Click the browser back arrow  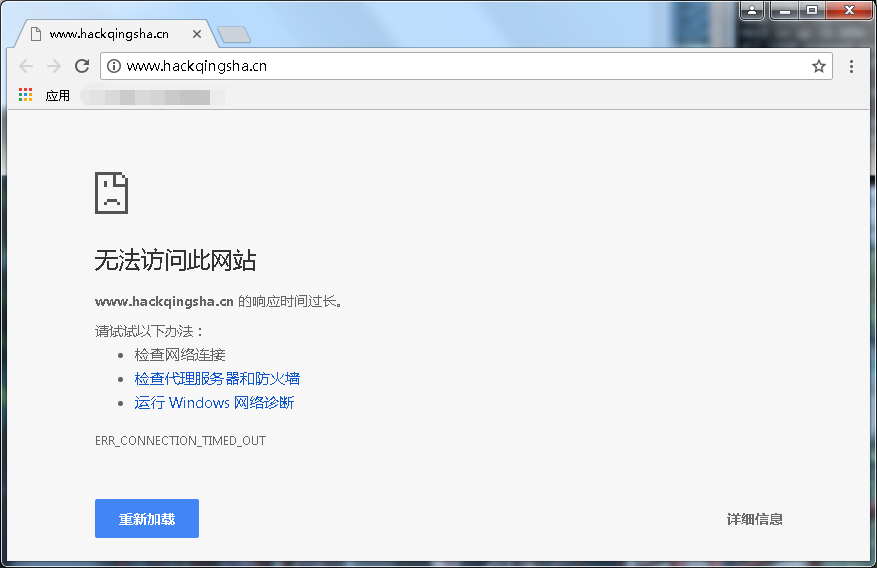26,66
